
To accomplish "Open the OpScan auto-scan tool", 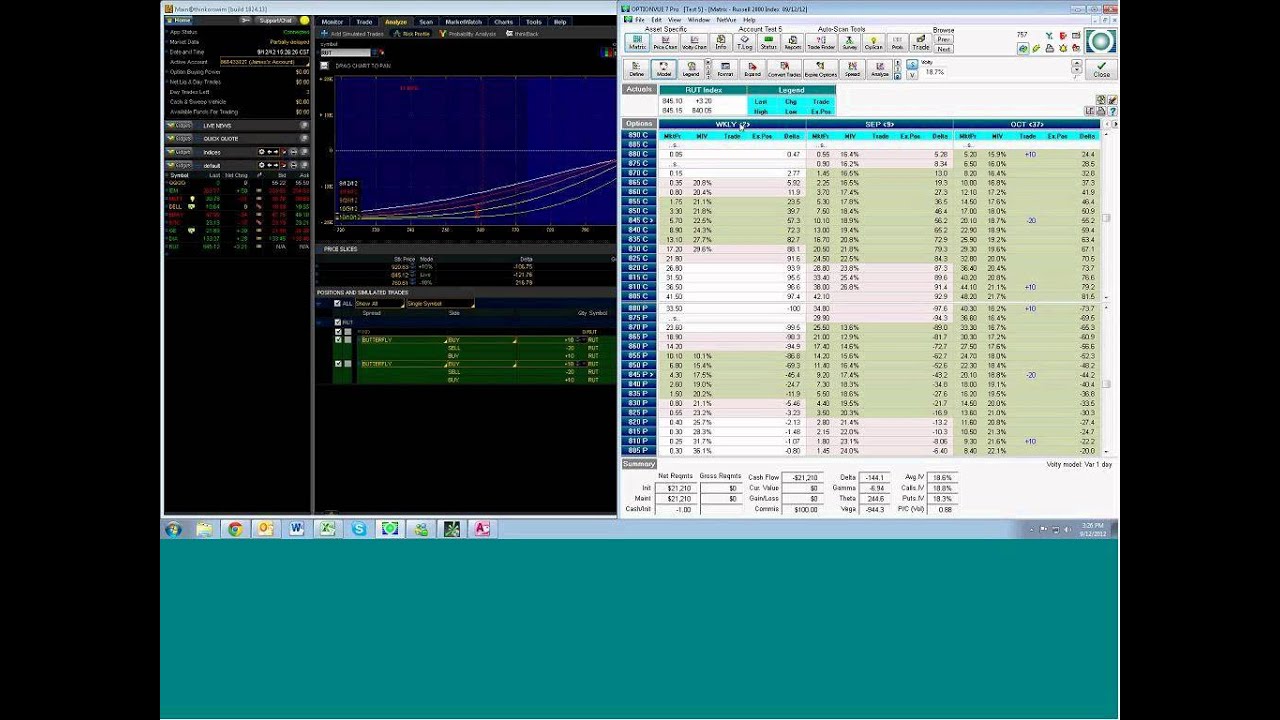I will point(874,43).
